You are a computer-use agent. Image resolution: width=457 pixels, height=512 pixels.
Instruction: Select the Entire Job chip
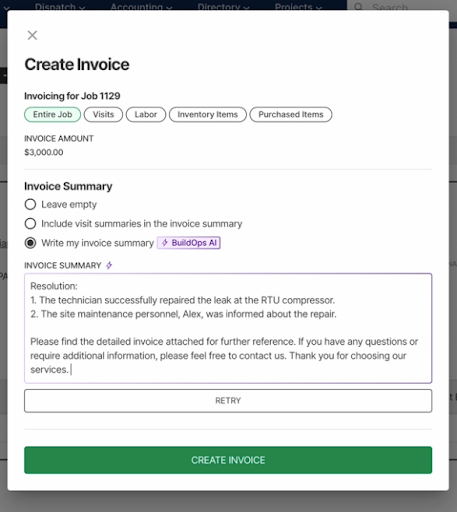[x=52, y=114]
